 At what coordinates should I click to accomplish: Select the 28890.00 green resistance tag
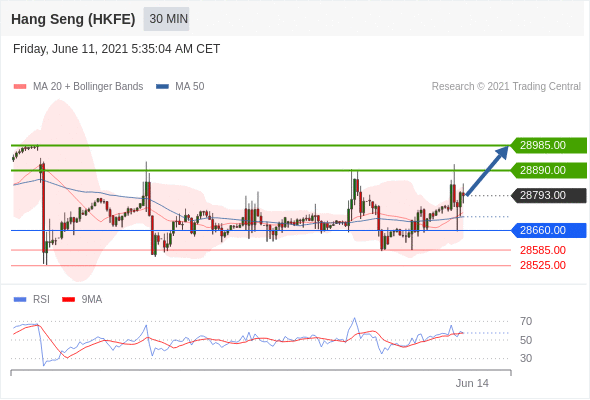click(x=549, y=170)
